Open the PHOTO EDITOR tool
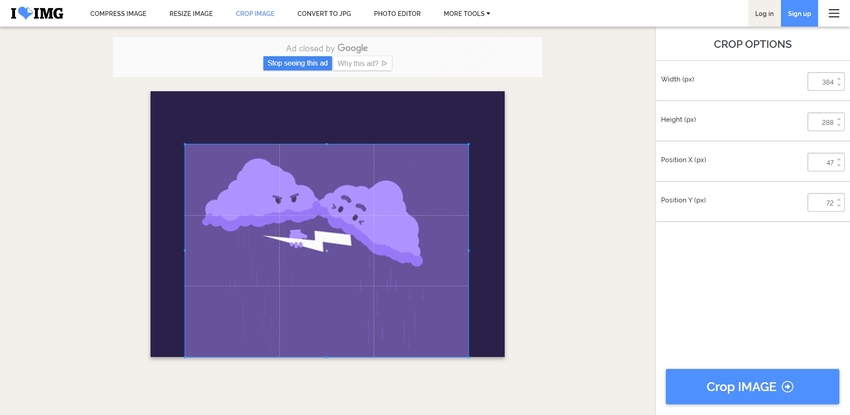850x415 pixels. pyautogui.click(x=397, y=14)
